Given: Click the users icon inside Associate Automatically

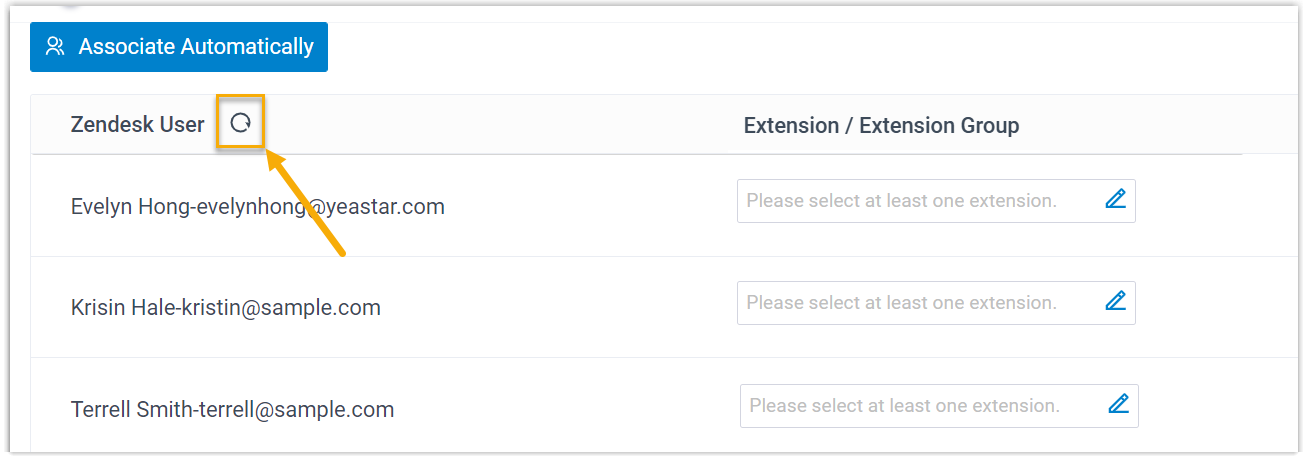Looking at the screenshot, I should pos(55,47).
